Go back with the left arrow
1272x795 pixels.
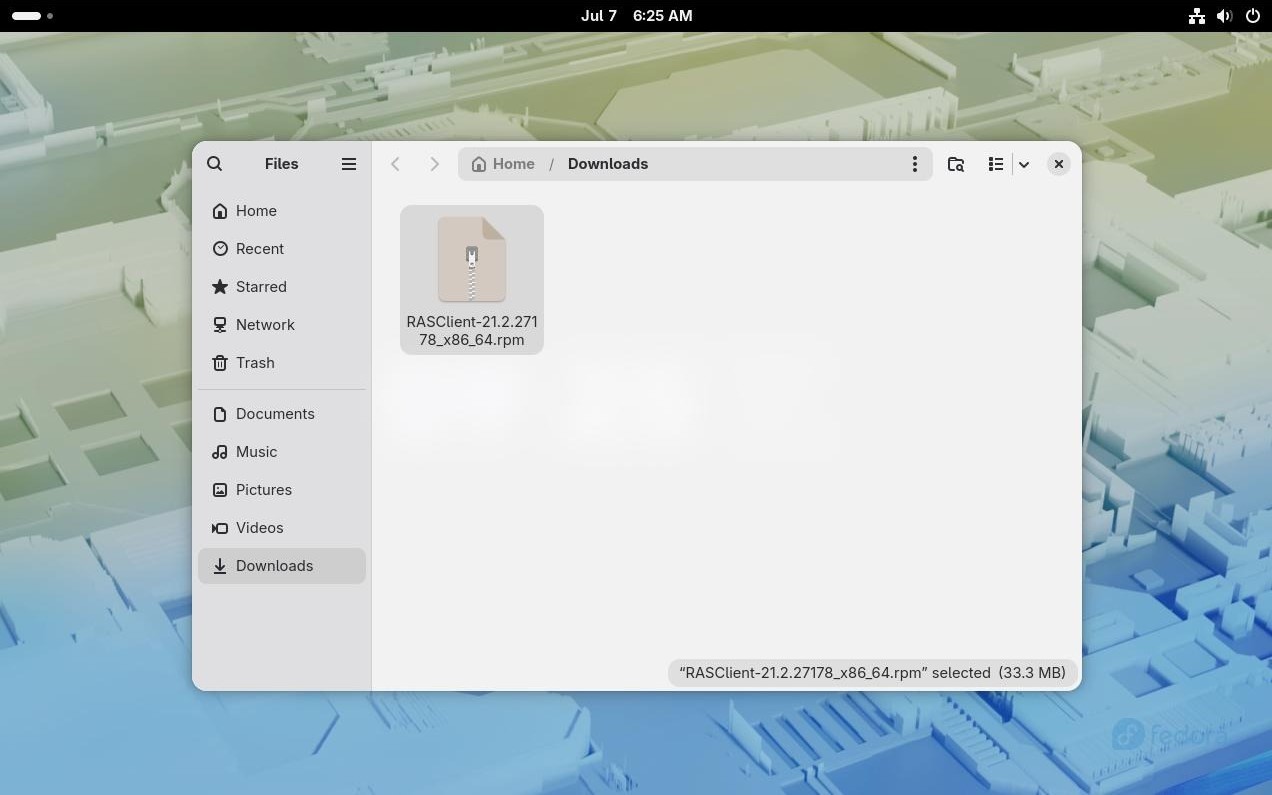tap(396, 164)
